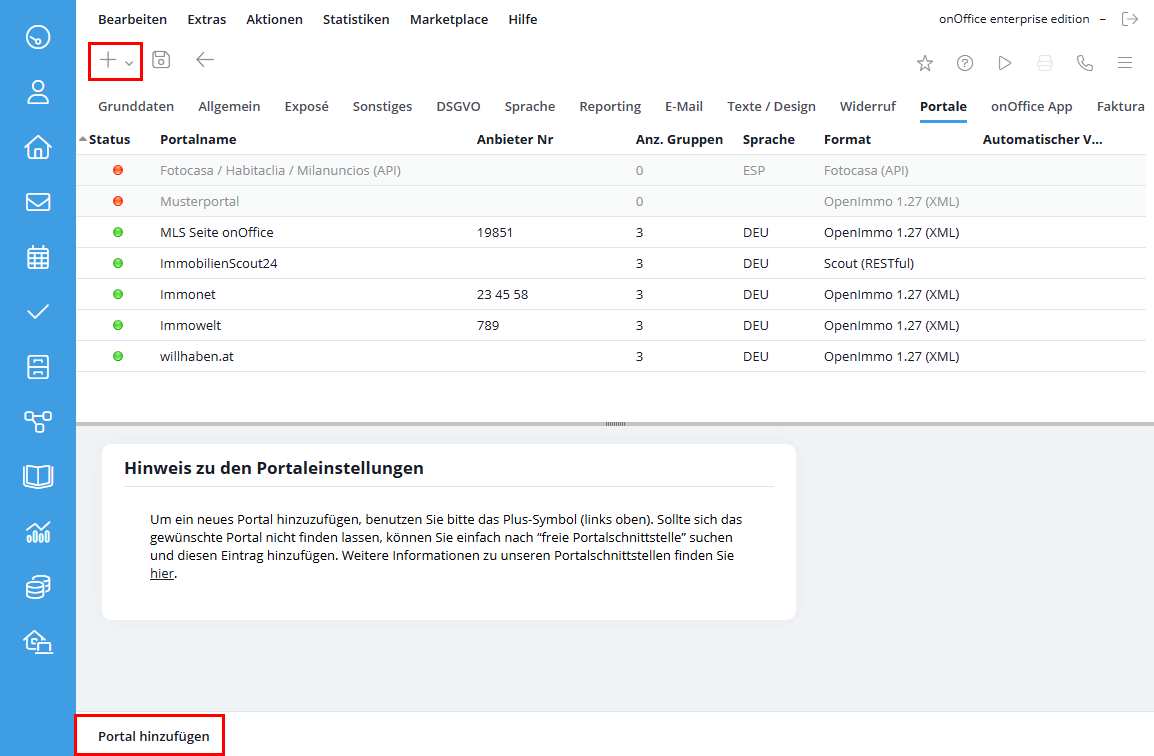This screenshot has width=1154, height=756.
Task: Open the statistics chart icon in sidebar
Action: click(x=38, y=531)
